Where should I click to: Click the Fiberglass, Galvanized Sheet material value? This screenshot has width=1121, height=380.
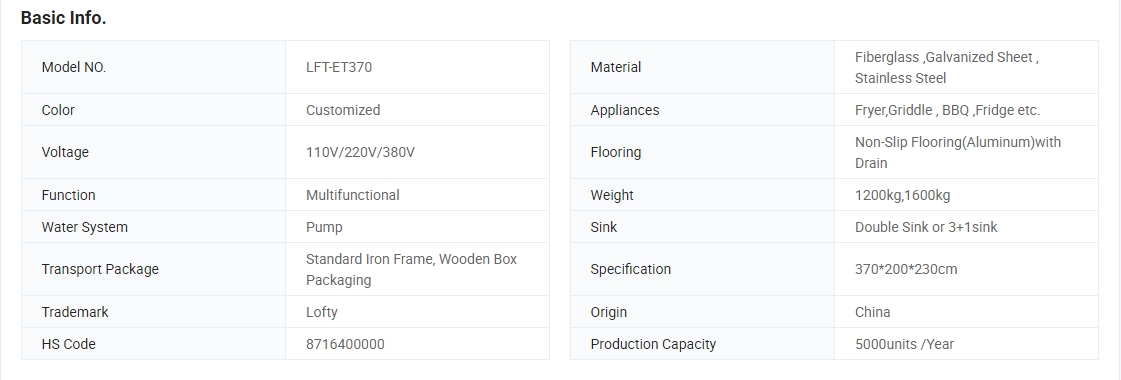(947, 67)
